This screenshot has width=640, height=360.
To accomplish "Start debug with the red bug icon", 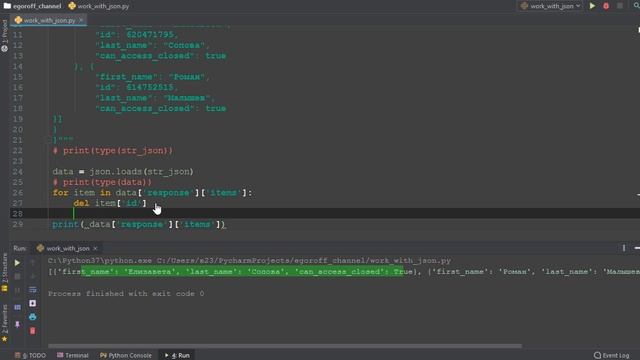I will tap(606, 6).
